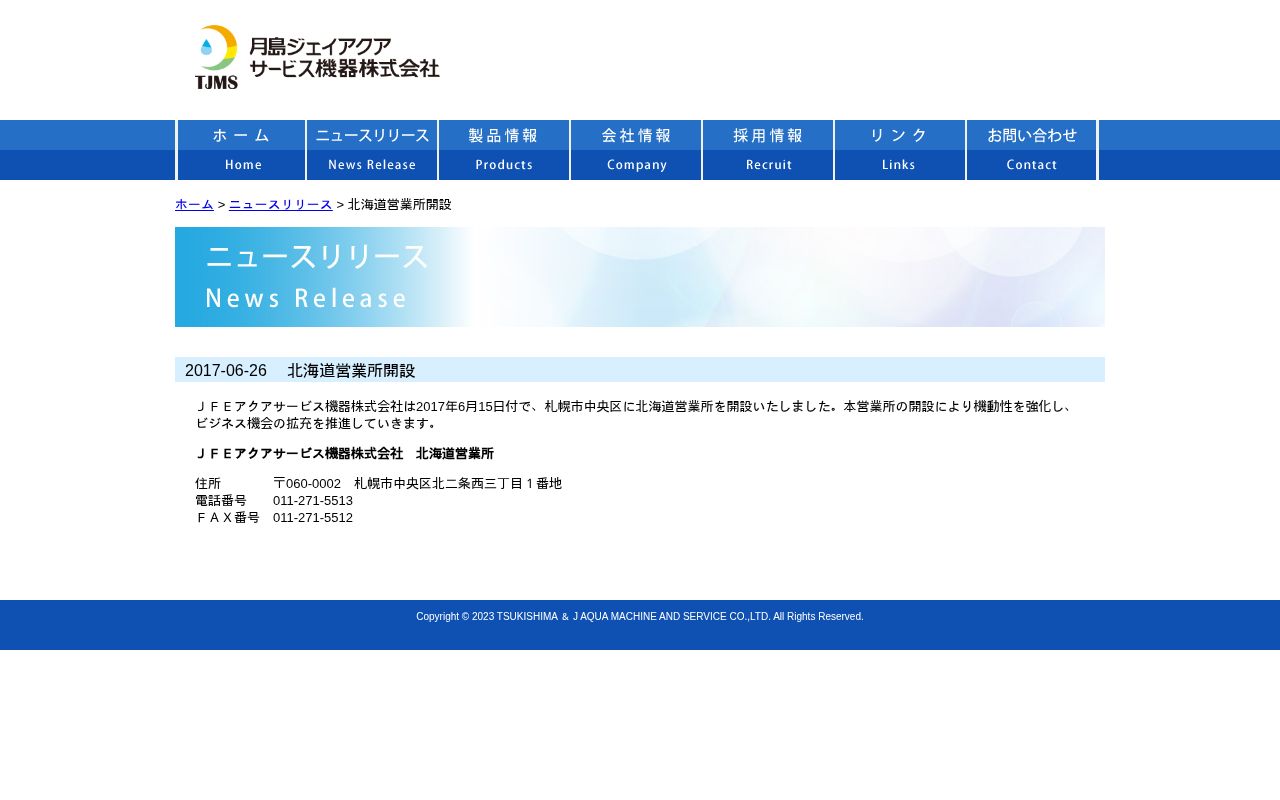The height and width of the screenshot is (800, 1280).
Task: Open the 製品情報 (Products) nav item
Action: tap(504, 150)
